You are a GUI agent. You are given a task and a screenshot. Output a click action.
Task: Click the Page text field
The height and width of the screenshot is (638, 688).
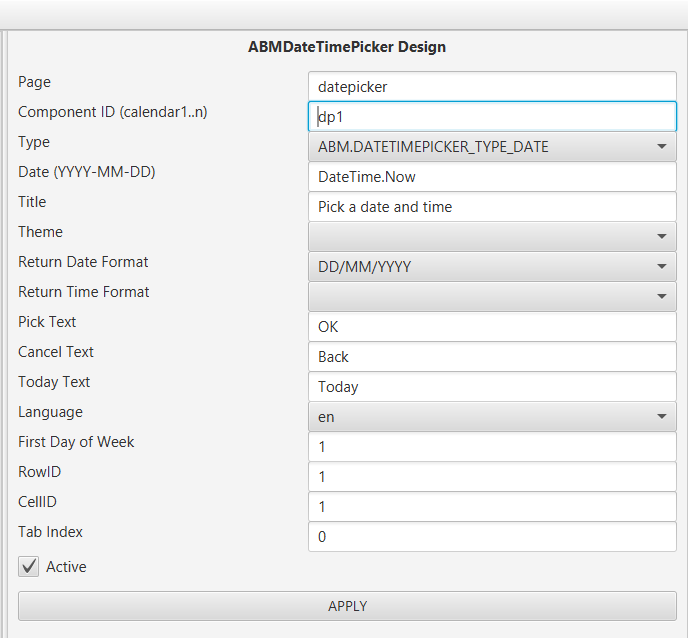pos(491,87)
